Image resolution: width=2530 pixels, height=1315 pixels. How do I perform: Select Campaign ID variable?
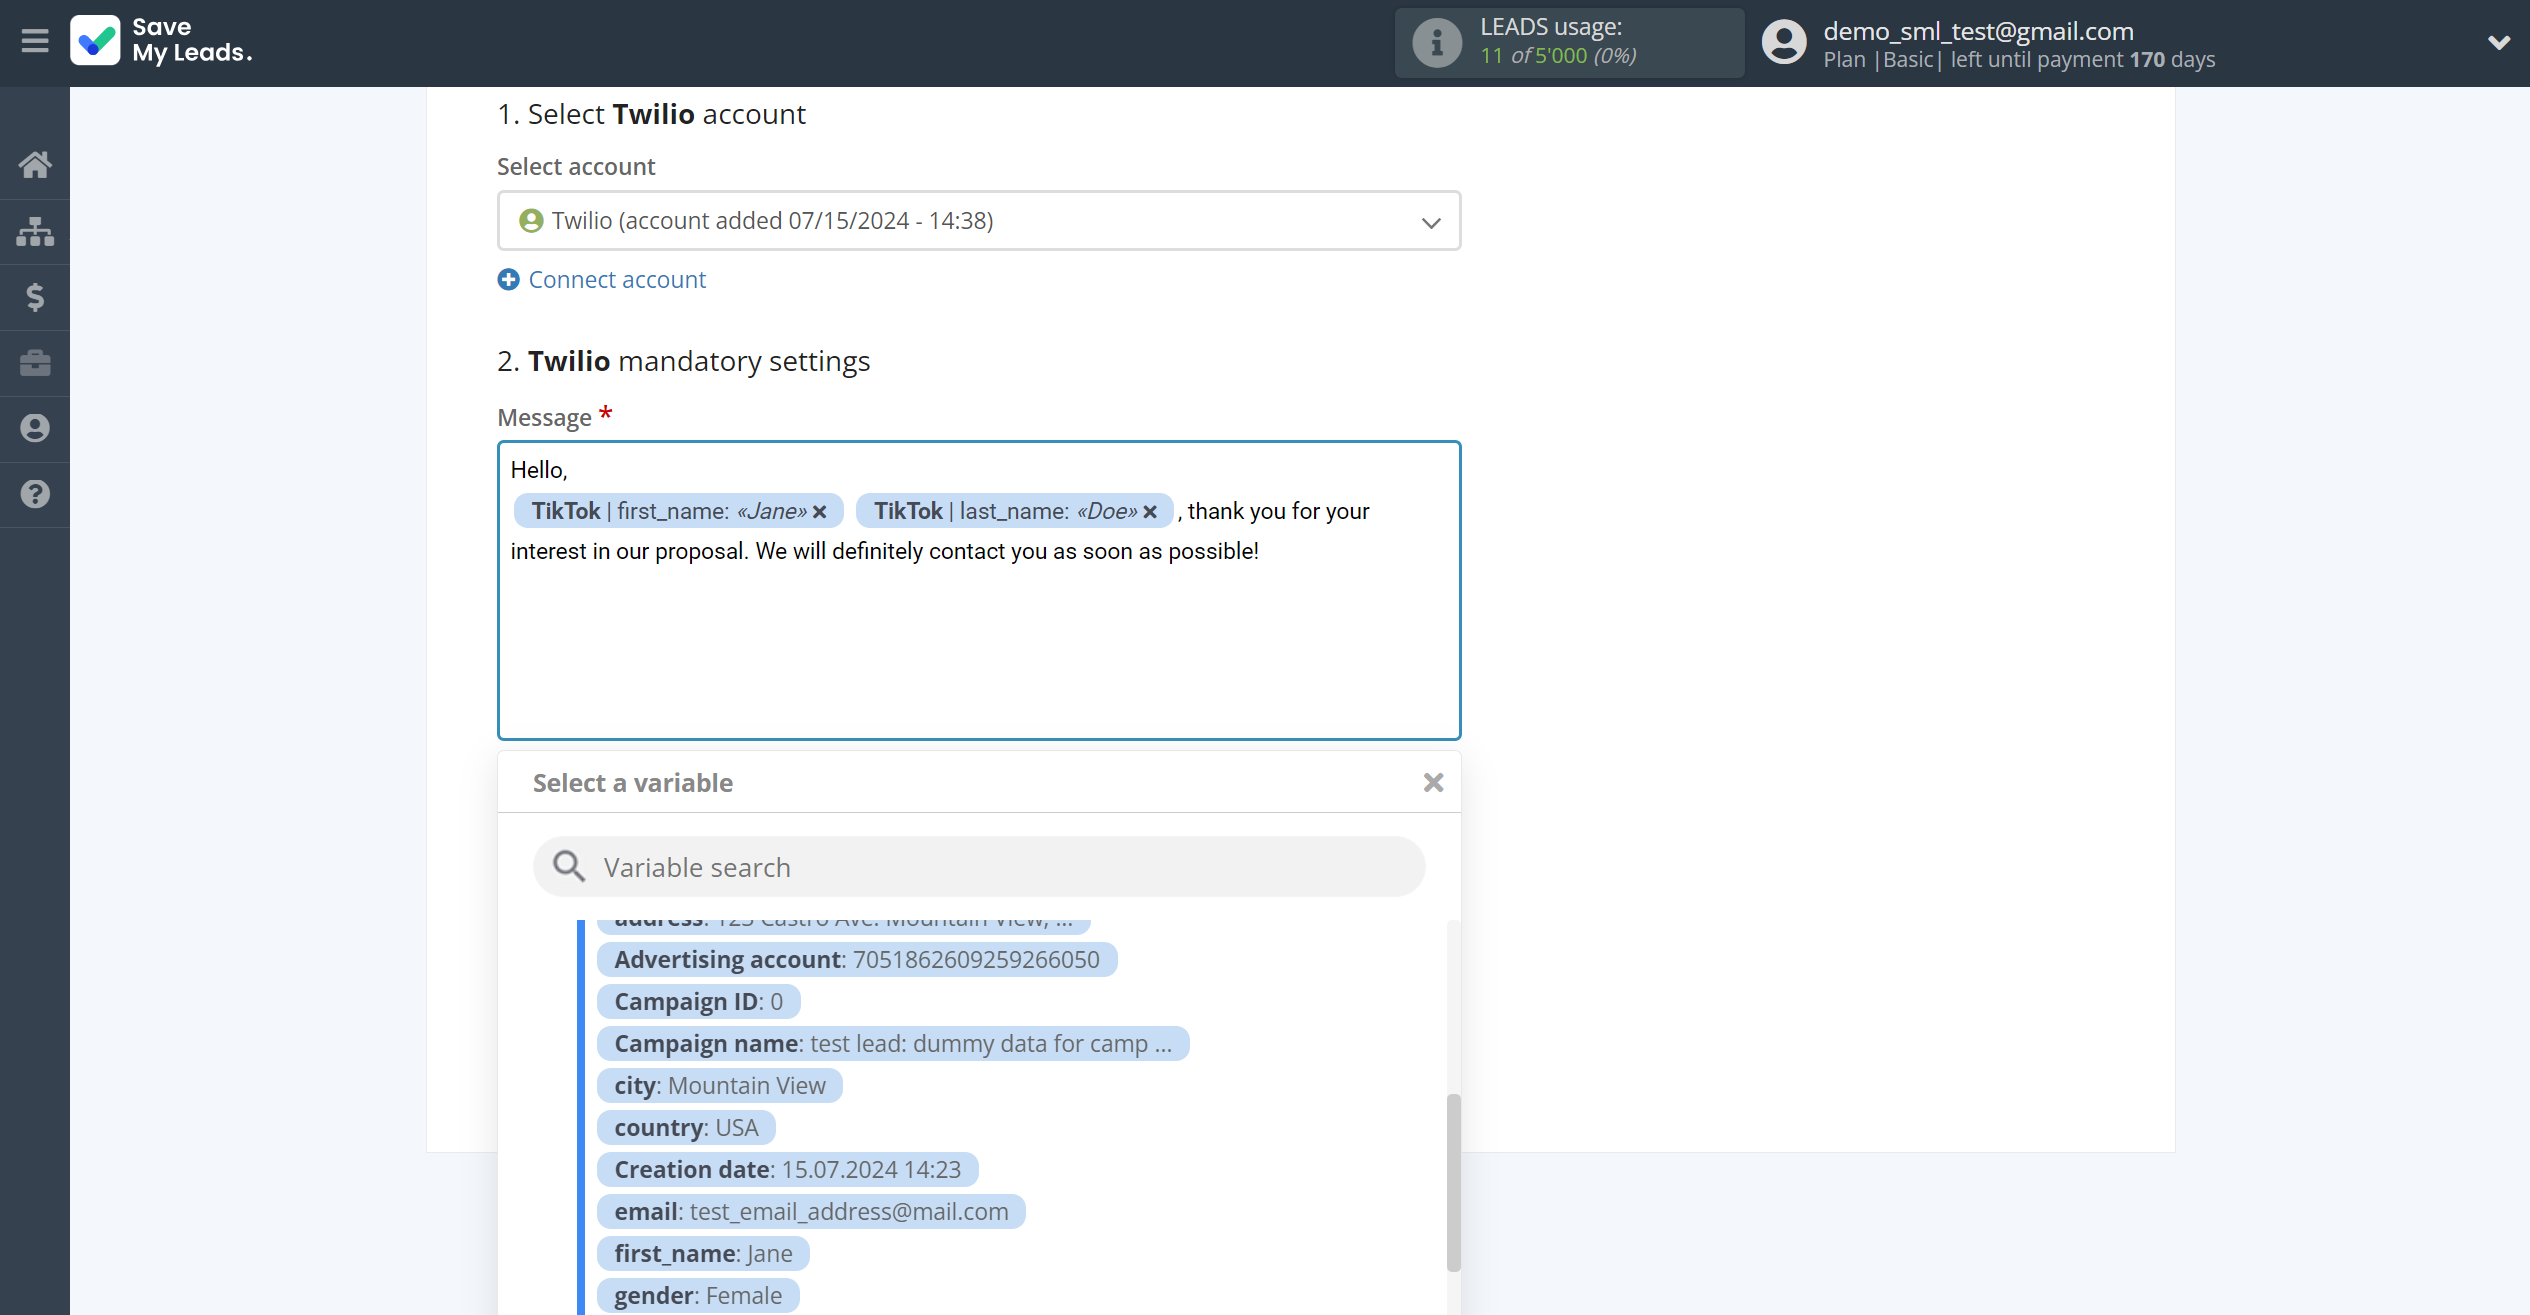pyautogui.click(x=698, y=1002)
